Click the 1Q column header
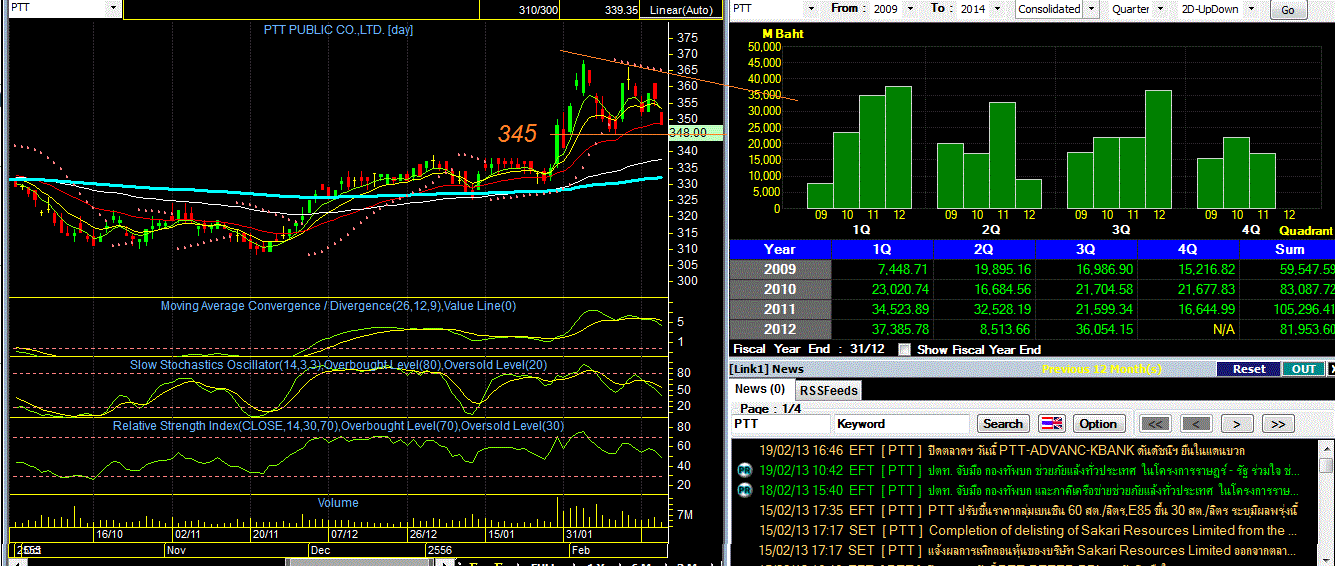The height and width of the screenshot is (566, 1335). pyautogui.click(x=883, y=249)
